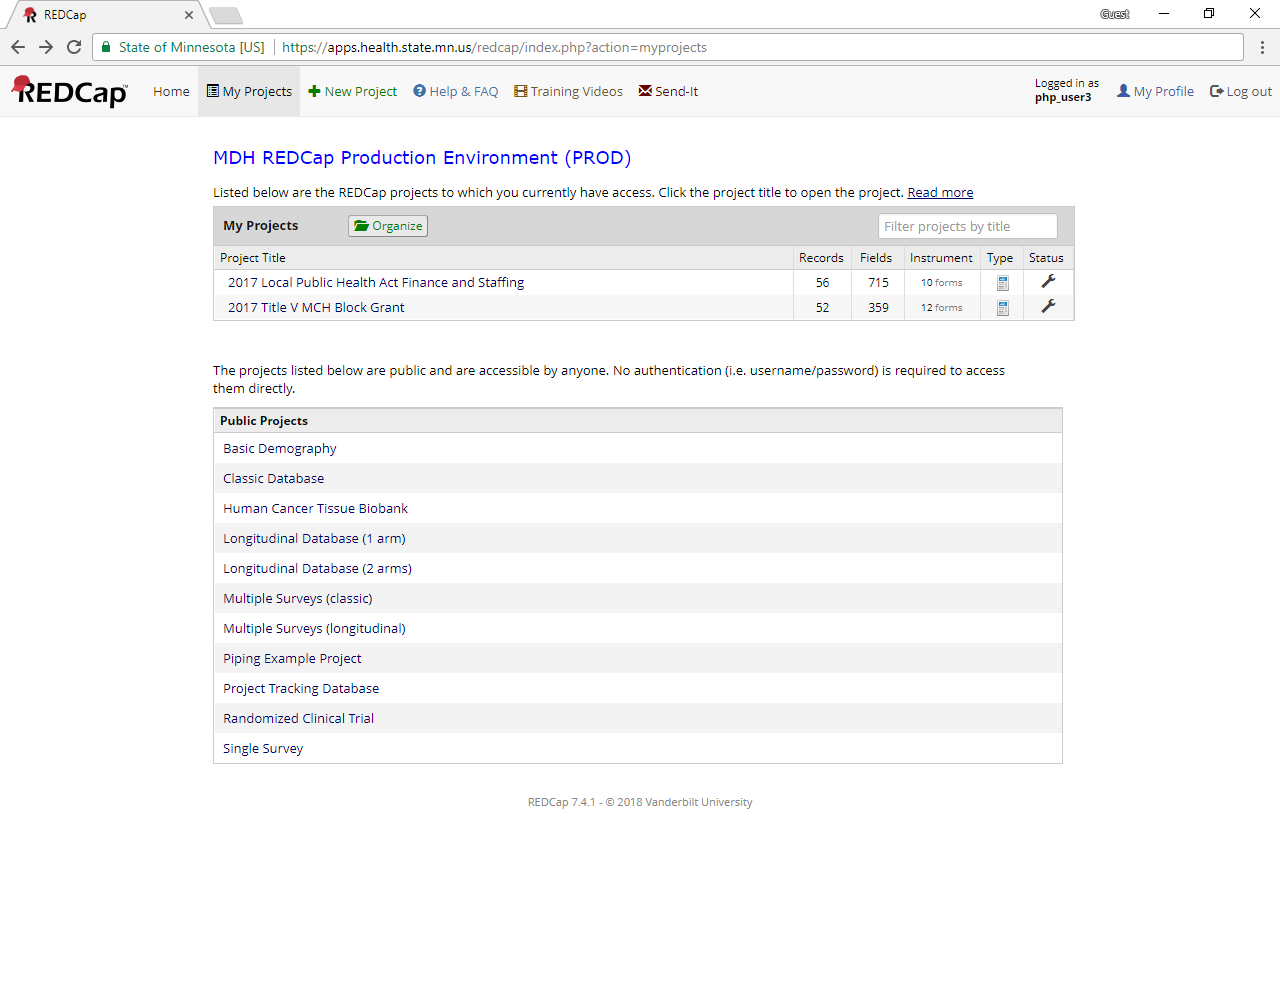1280x984 pixels.
Task: Click the fields count 359
Action: [x=878, y=308]
